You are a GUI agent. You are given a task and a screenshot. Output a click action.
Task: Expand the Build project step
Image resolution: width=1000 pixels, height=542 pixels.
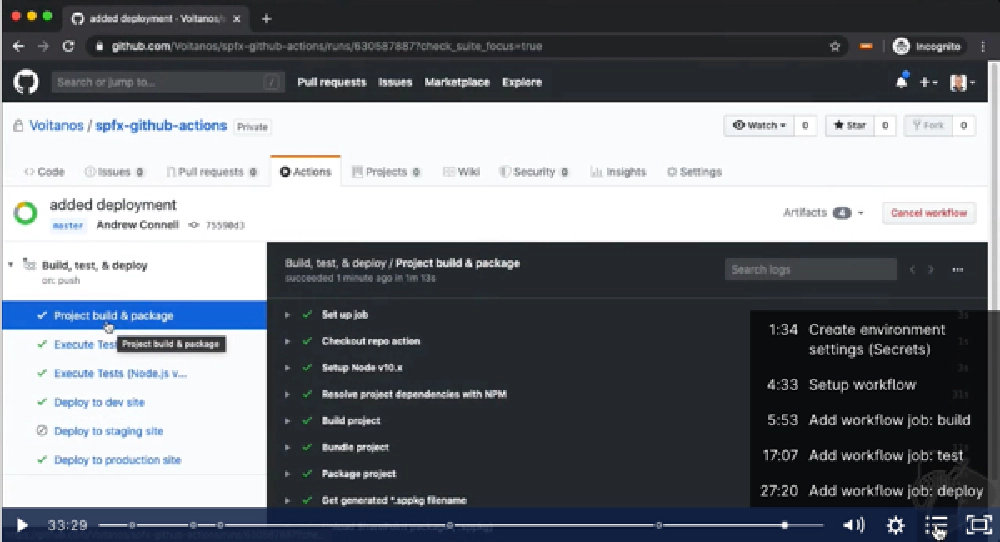point(288,421)
